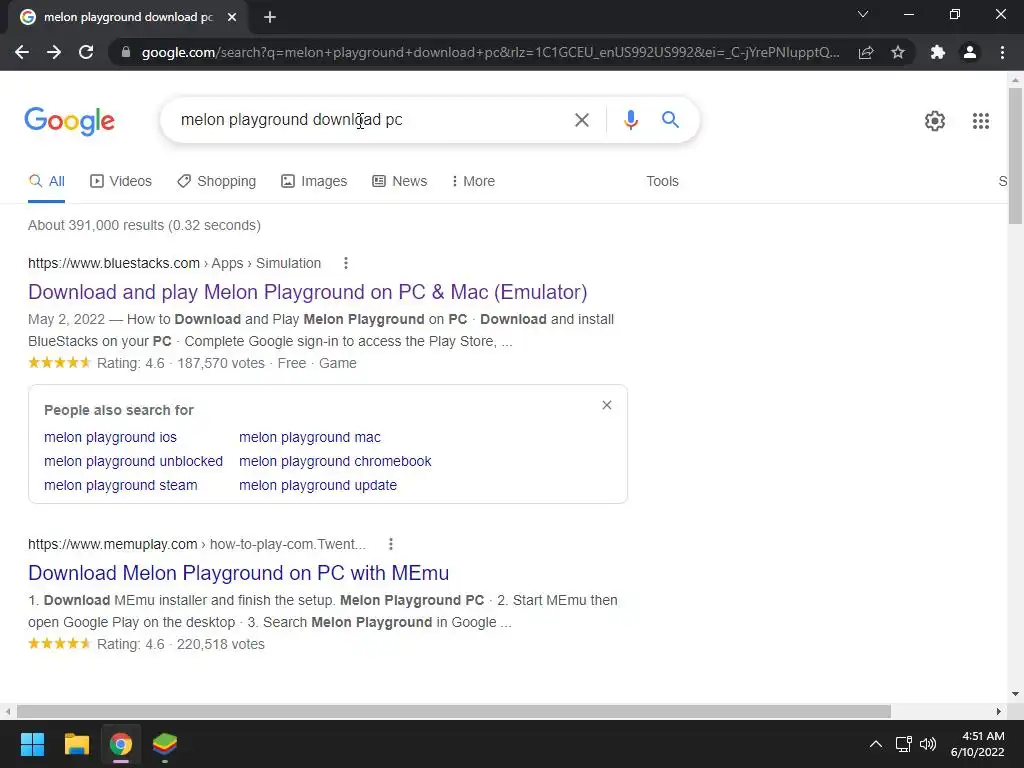Search for melon playground chromebook
The width and height of the screenshot is (1024, 768).
pyautogui.click(x=335, y=461)
